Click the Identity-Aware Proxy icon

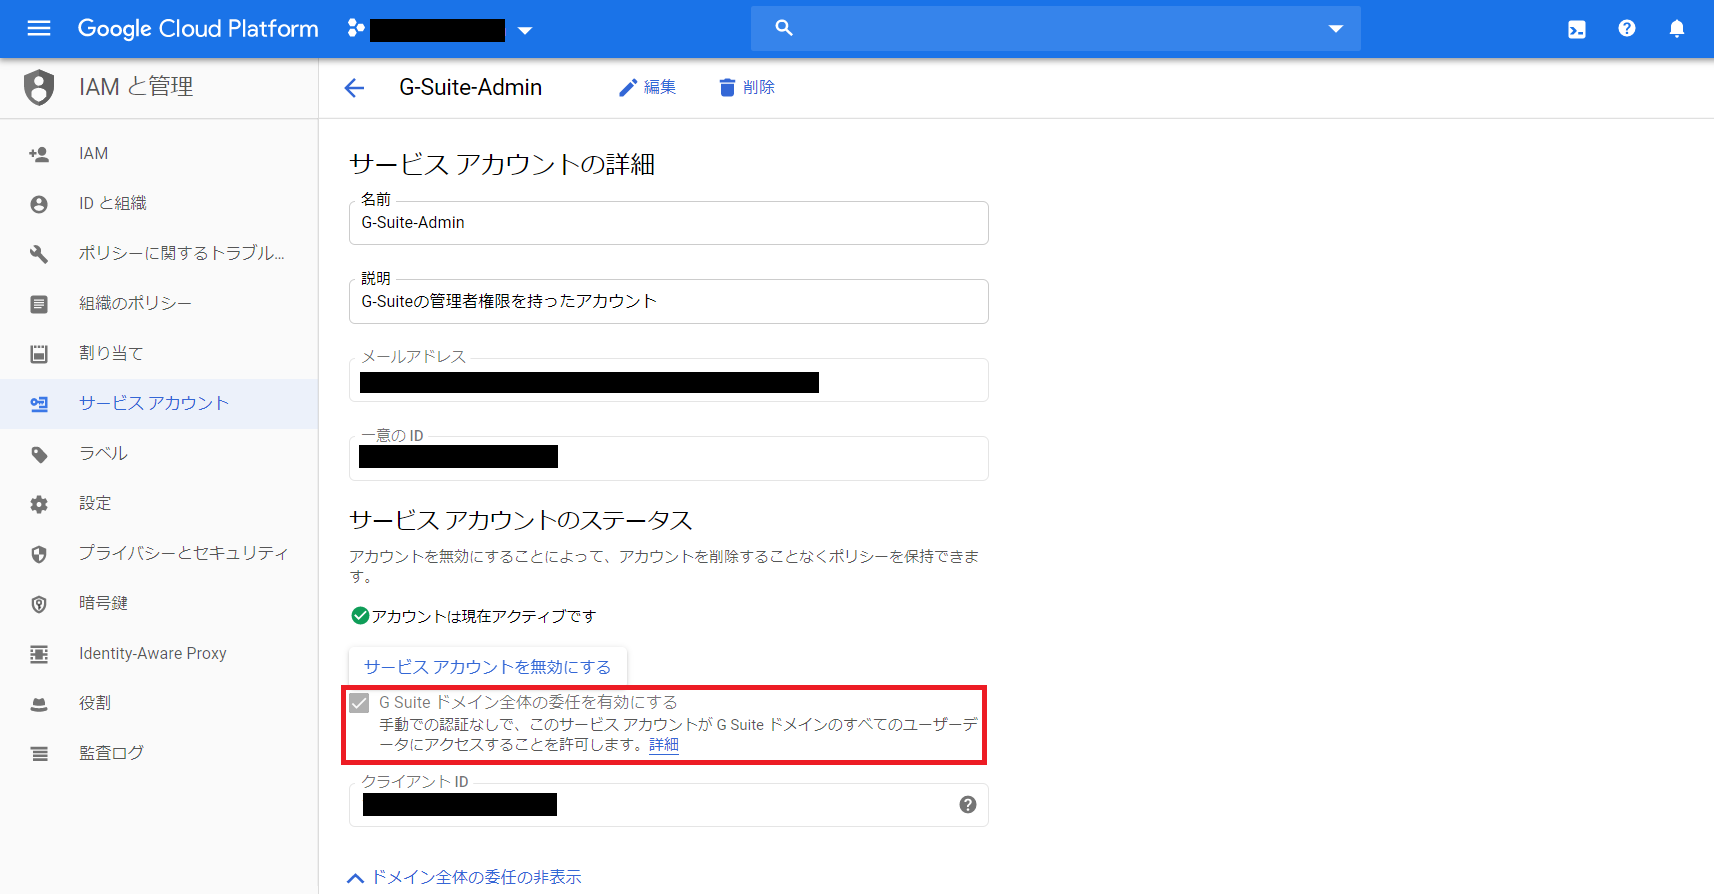point(39,654)
